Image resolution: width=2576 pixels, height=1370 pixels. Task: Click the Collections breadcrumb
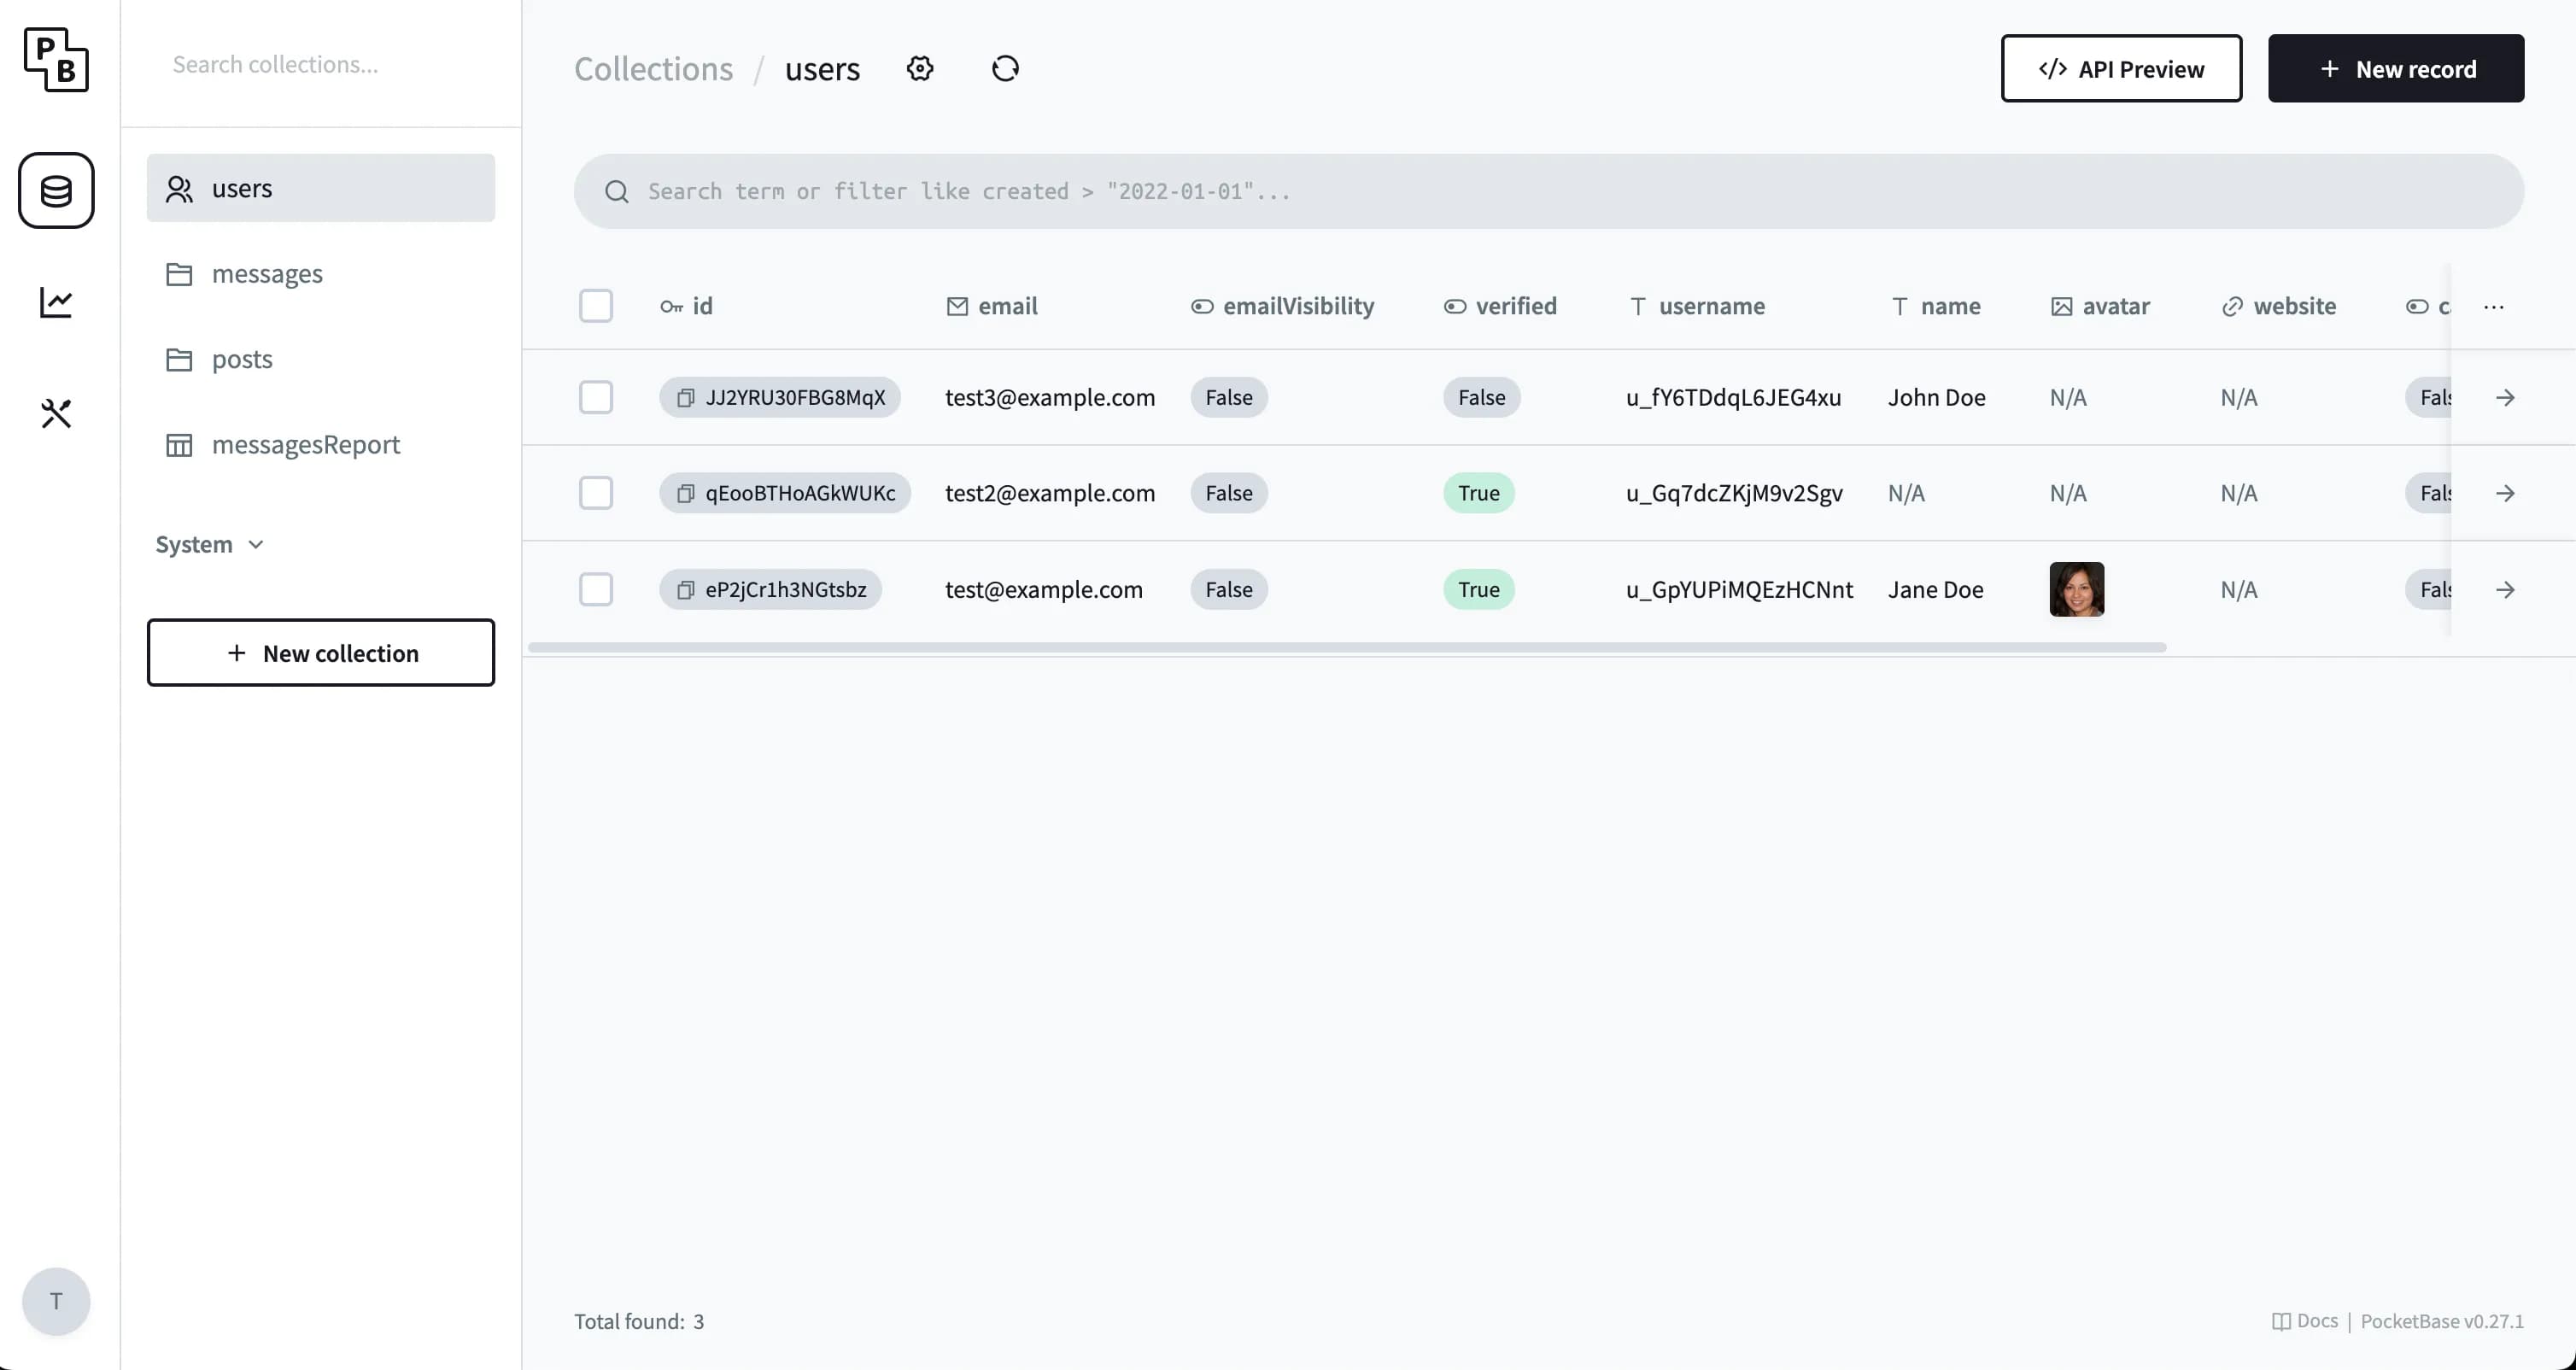tap(652, 68)
